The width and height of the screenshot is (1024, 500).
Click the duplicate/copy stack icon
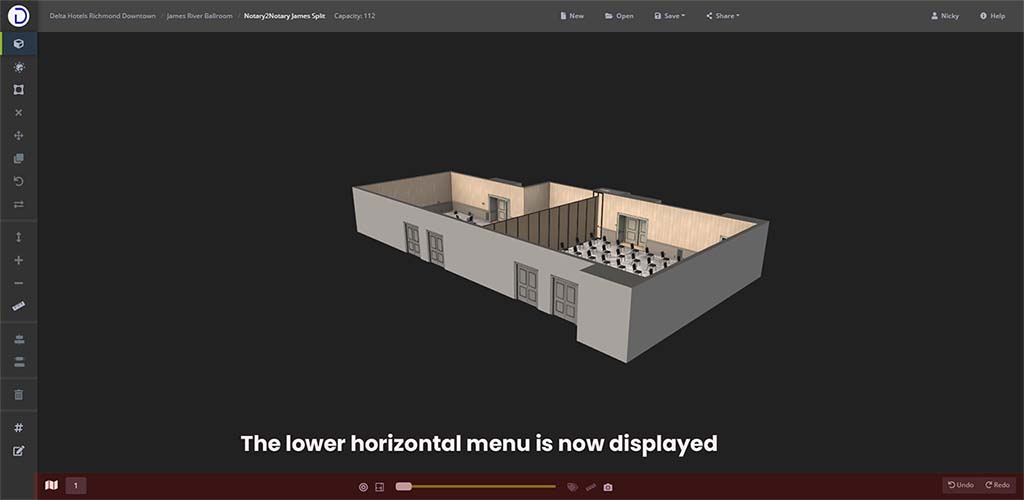[19, 158]
